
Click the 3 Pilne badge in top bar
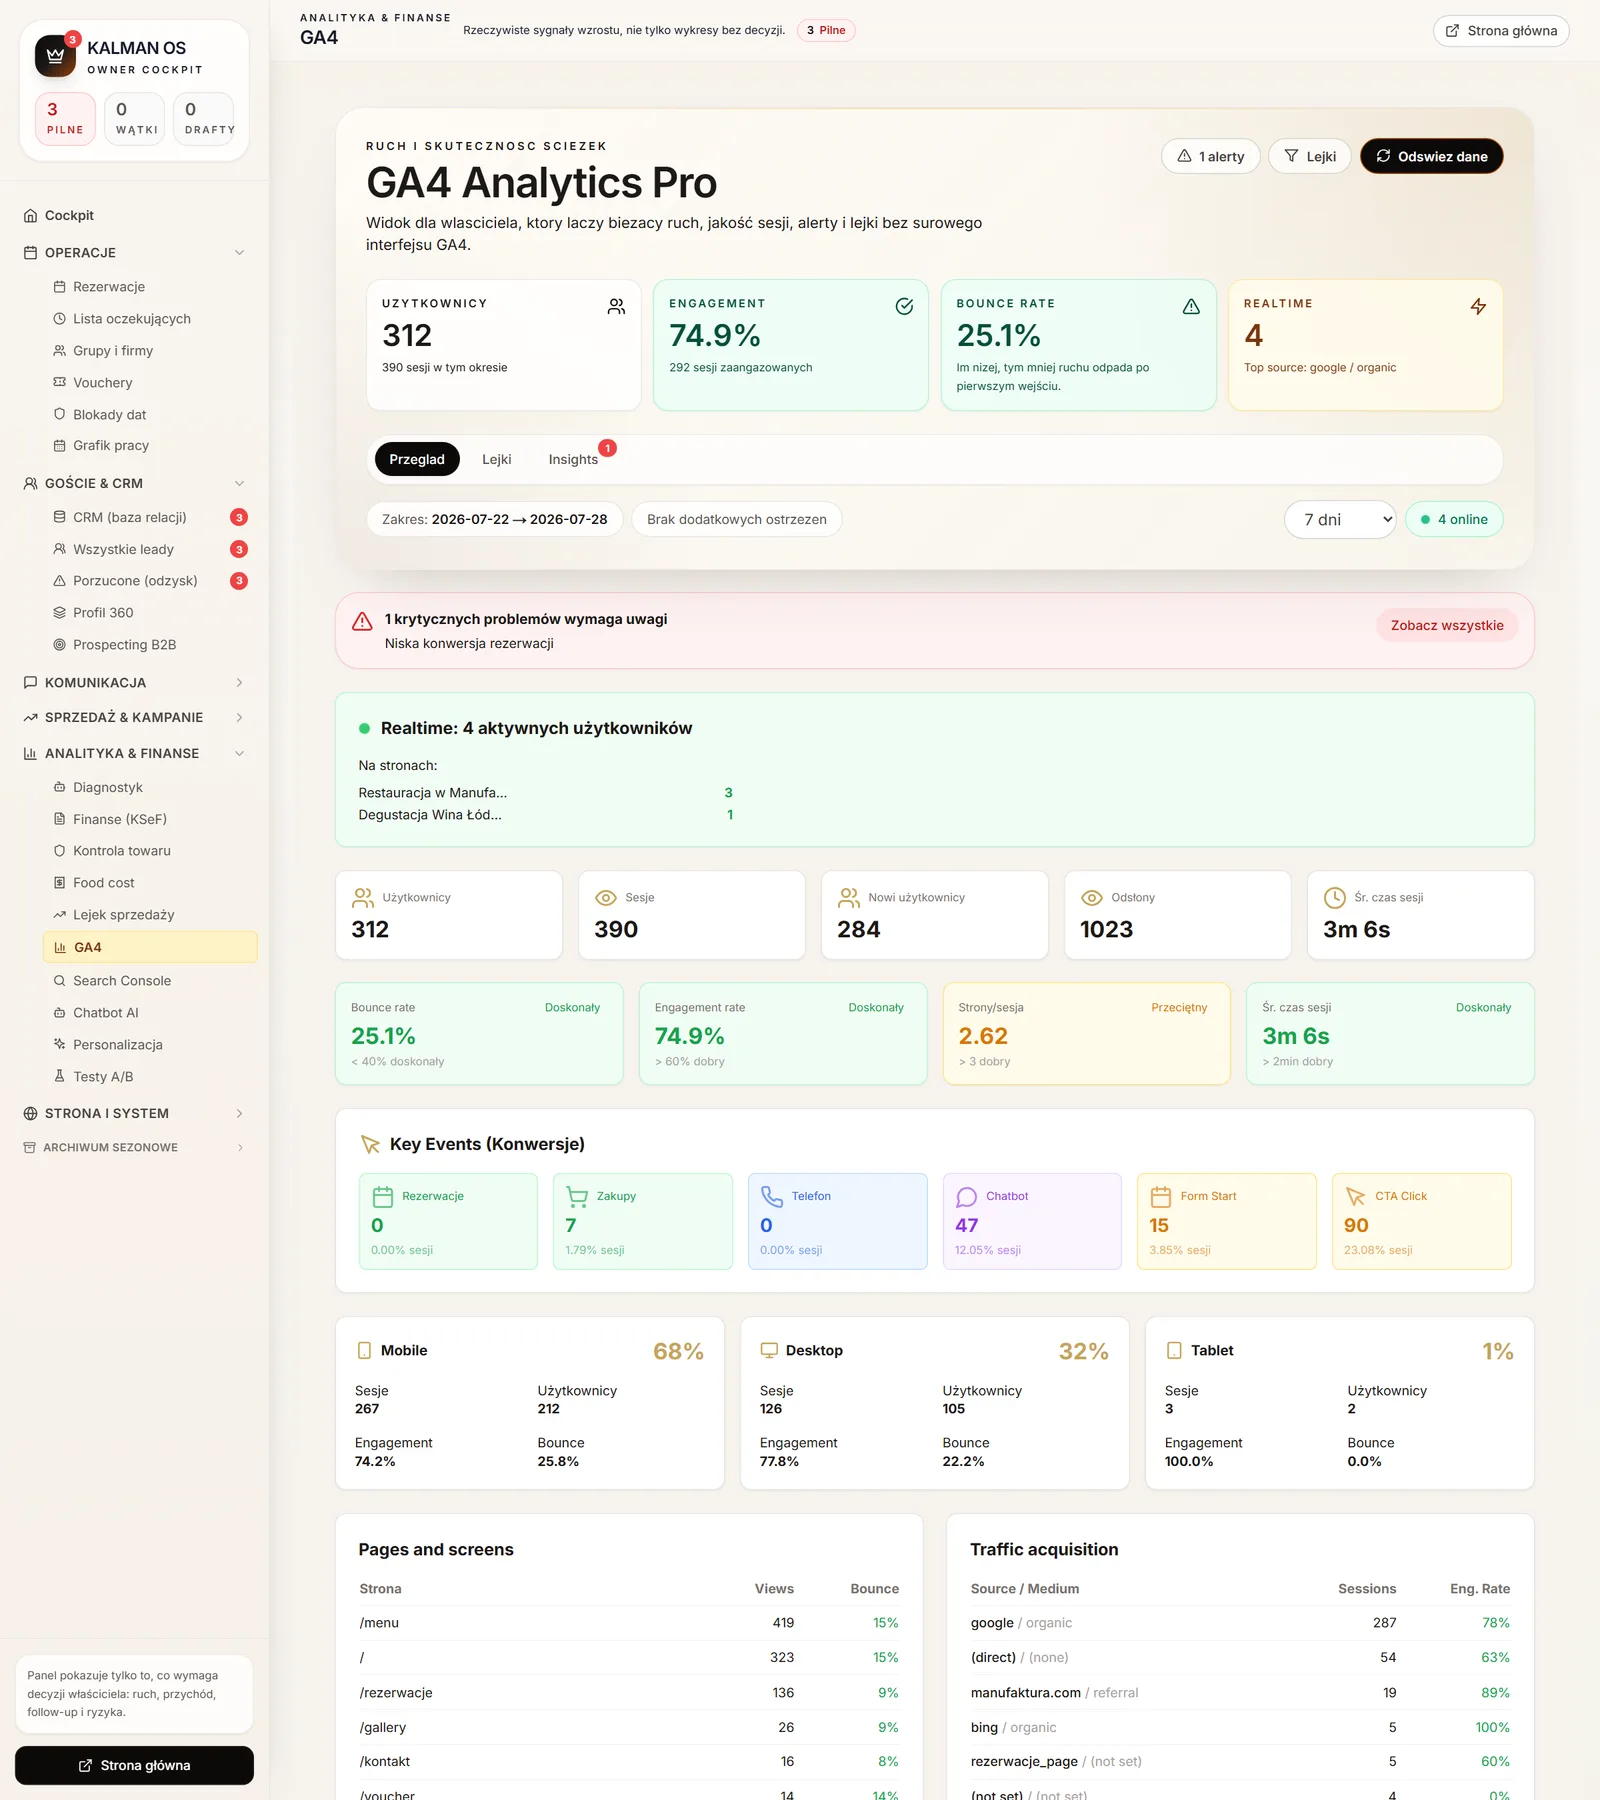click(826, 31)
